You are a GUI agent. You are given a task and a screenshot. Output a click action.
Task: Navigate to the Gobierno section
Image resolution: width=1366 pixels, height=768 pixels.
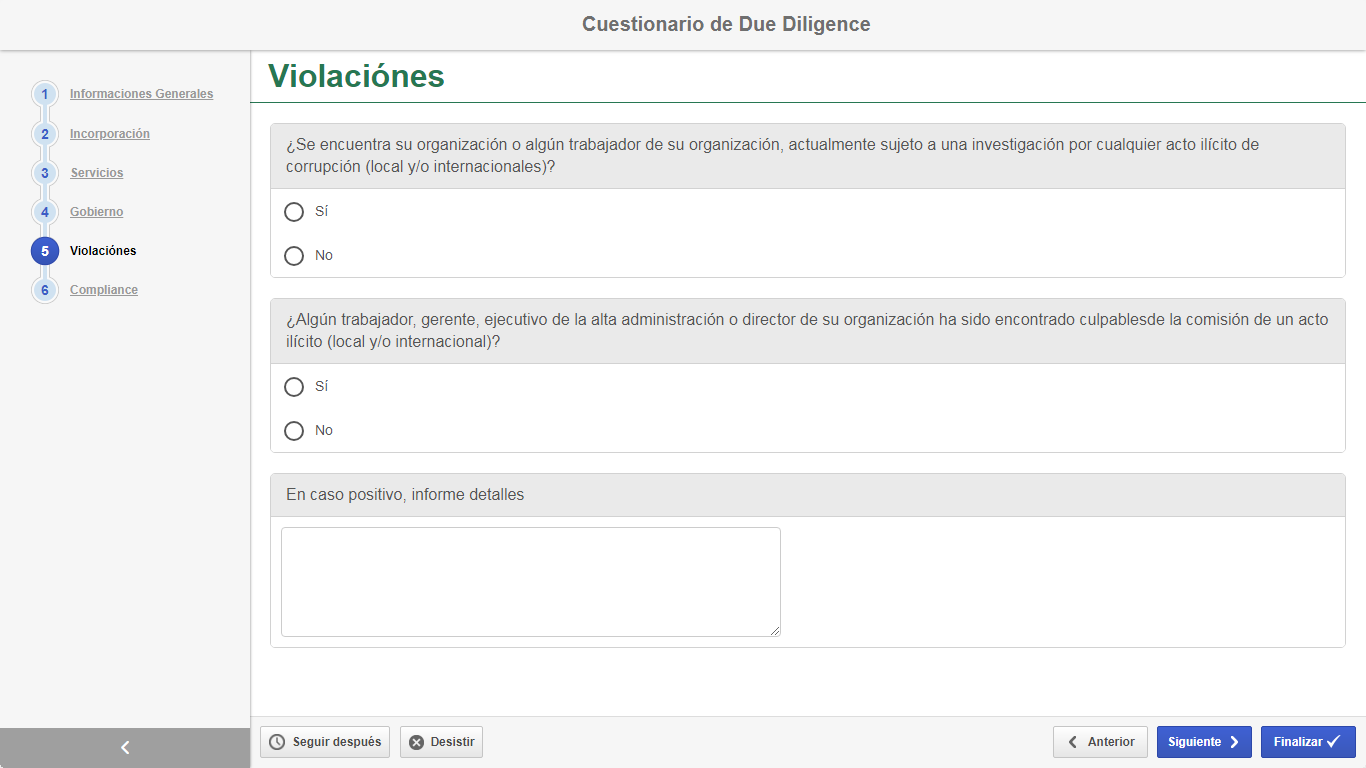(97, 212)
